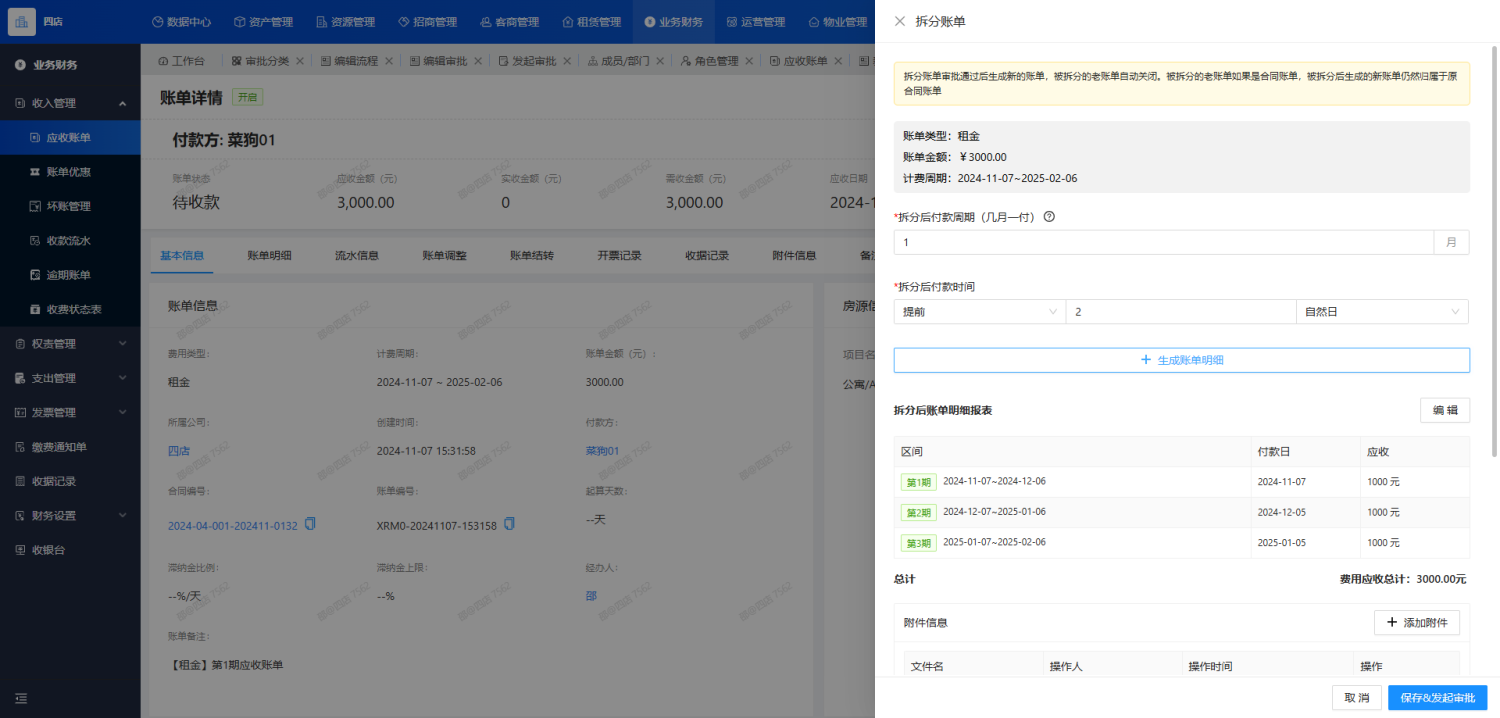Click the 编辑 button for split bill table
Screen dimensions: 1500x718
pos(1445,410)
